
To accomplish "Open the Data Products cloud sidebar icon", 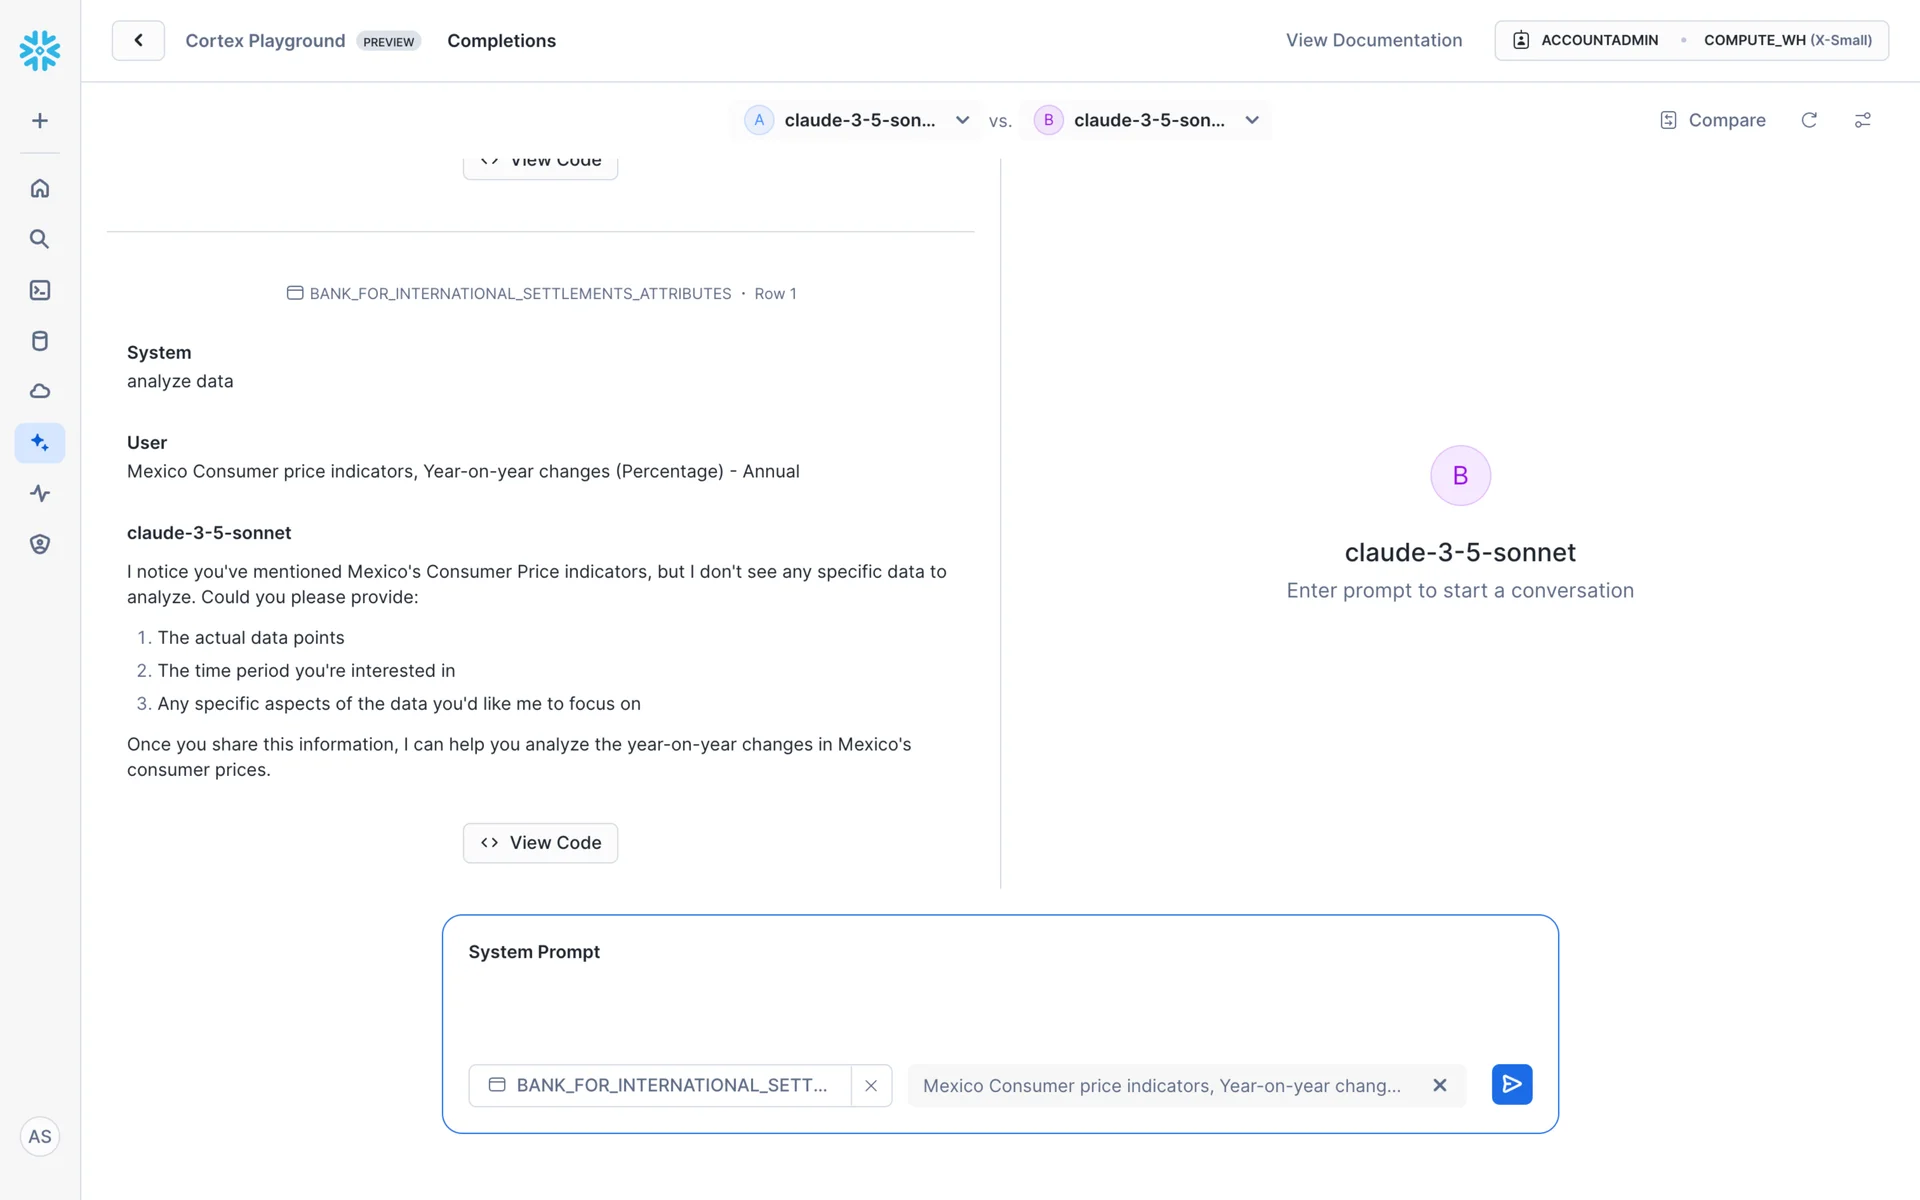I will [x=40, y=391].
